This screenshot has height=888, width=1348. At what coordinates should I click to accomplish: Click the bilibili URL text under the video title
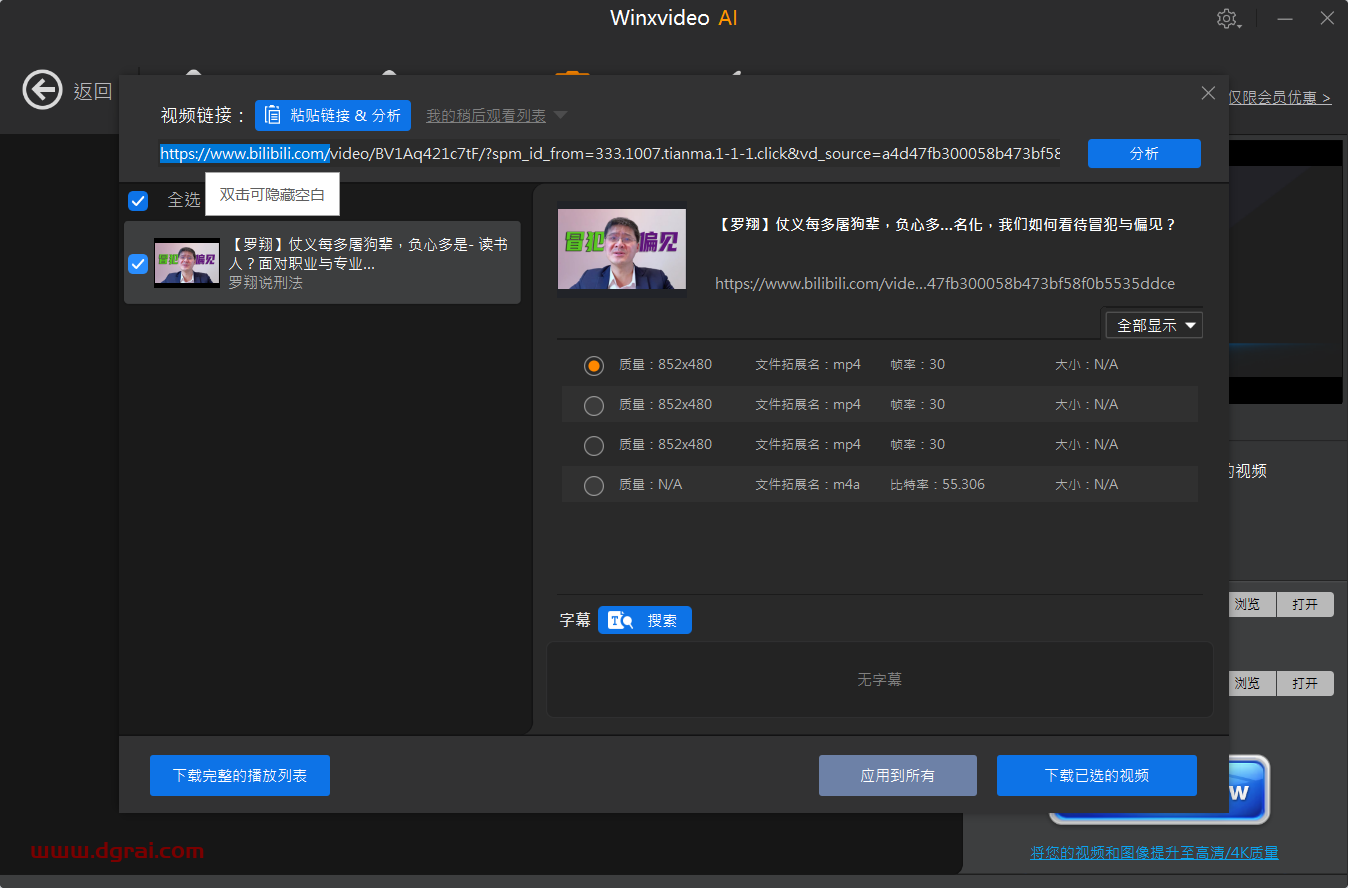point(945,284)
